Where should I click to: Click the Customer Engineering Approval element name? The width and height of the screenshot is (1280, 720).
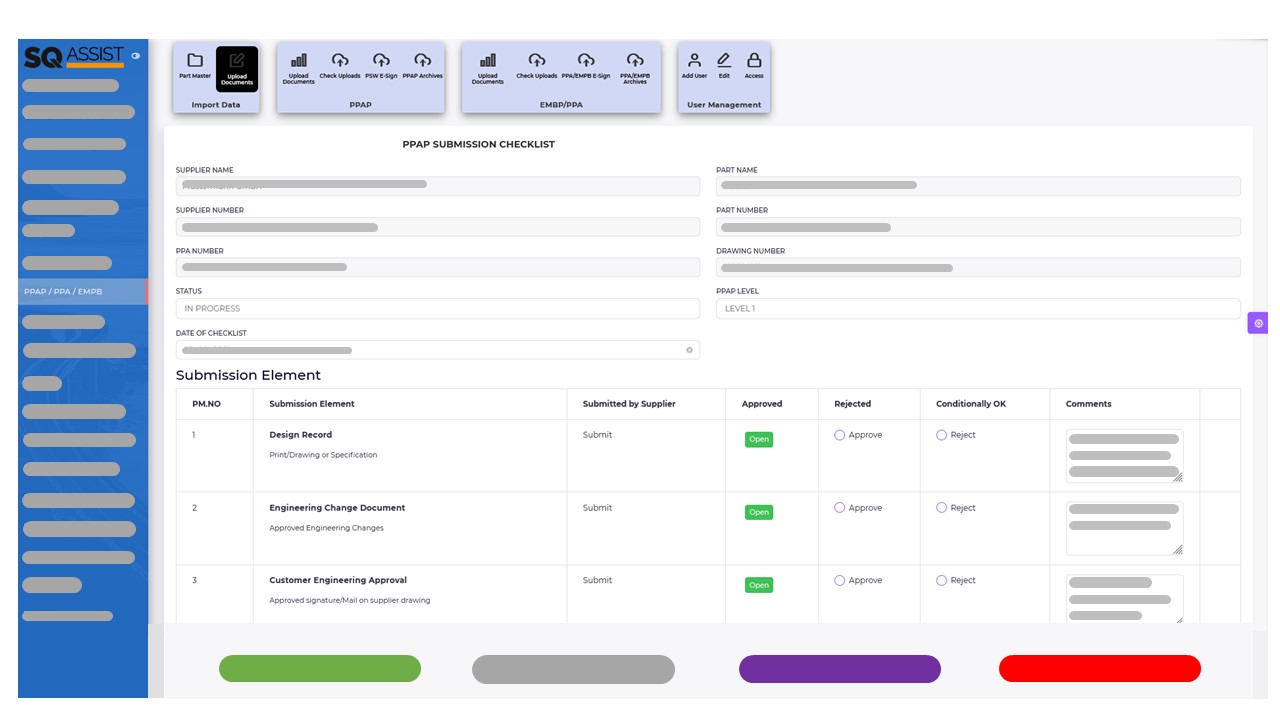338,580
